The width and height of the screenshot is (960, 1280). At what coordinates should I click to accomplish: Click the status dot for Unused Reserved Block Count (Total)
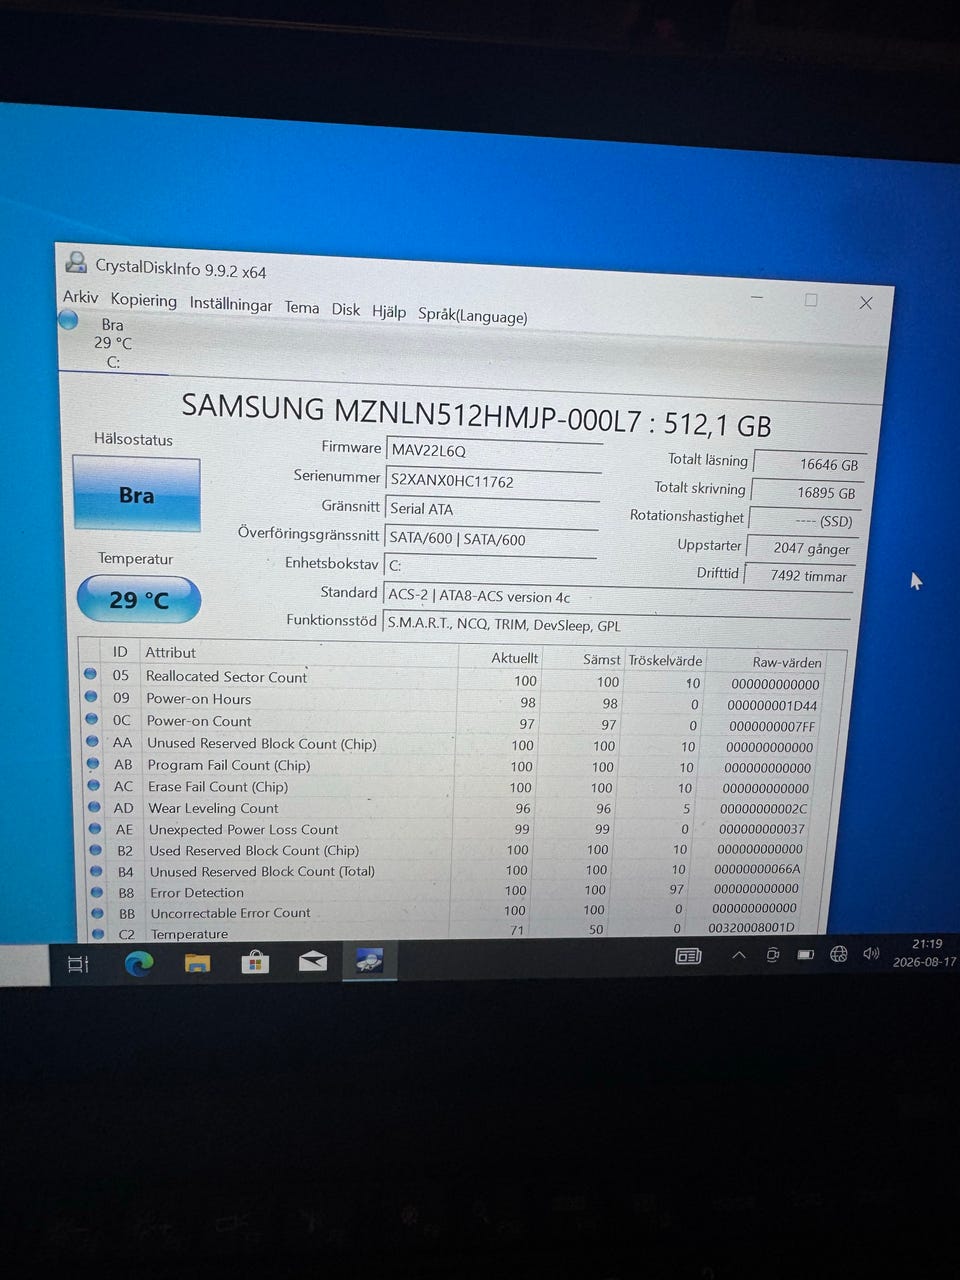click(x=96, y=870)
